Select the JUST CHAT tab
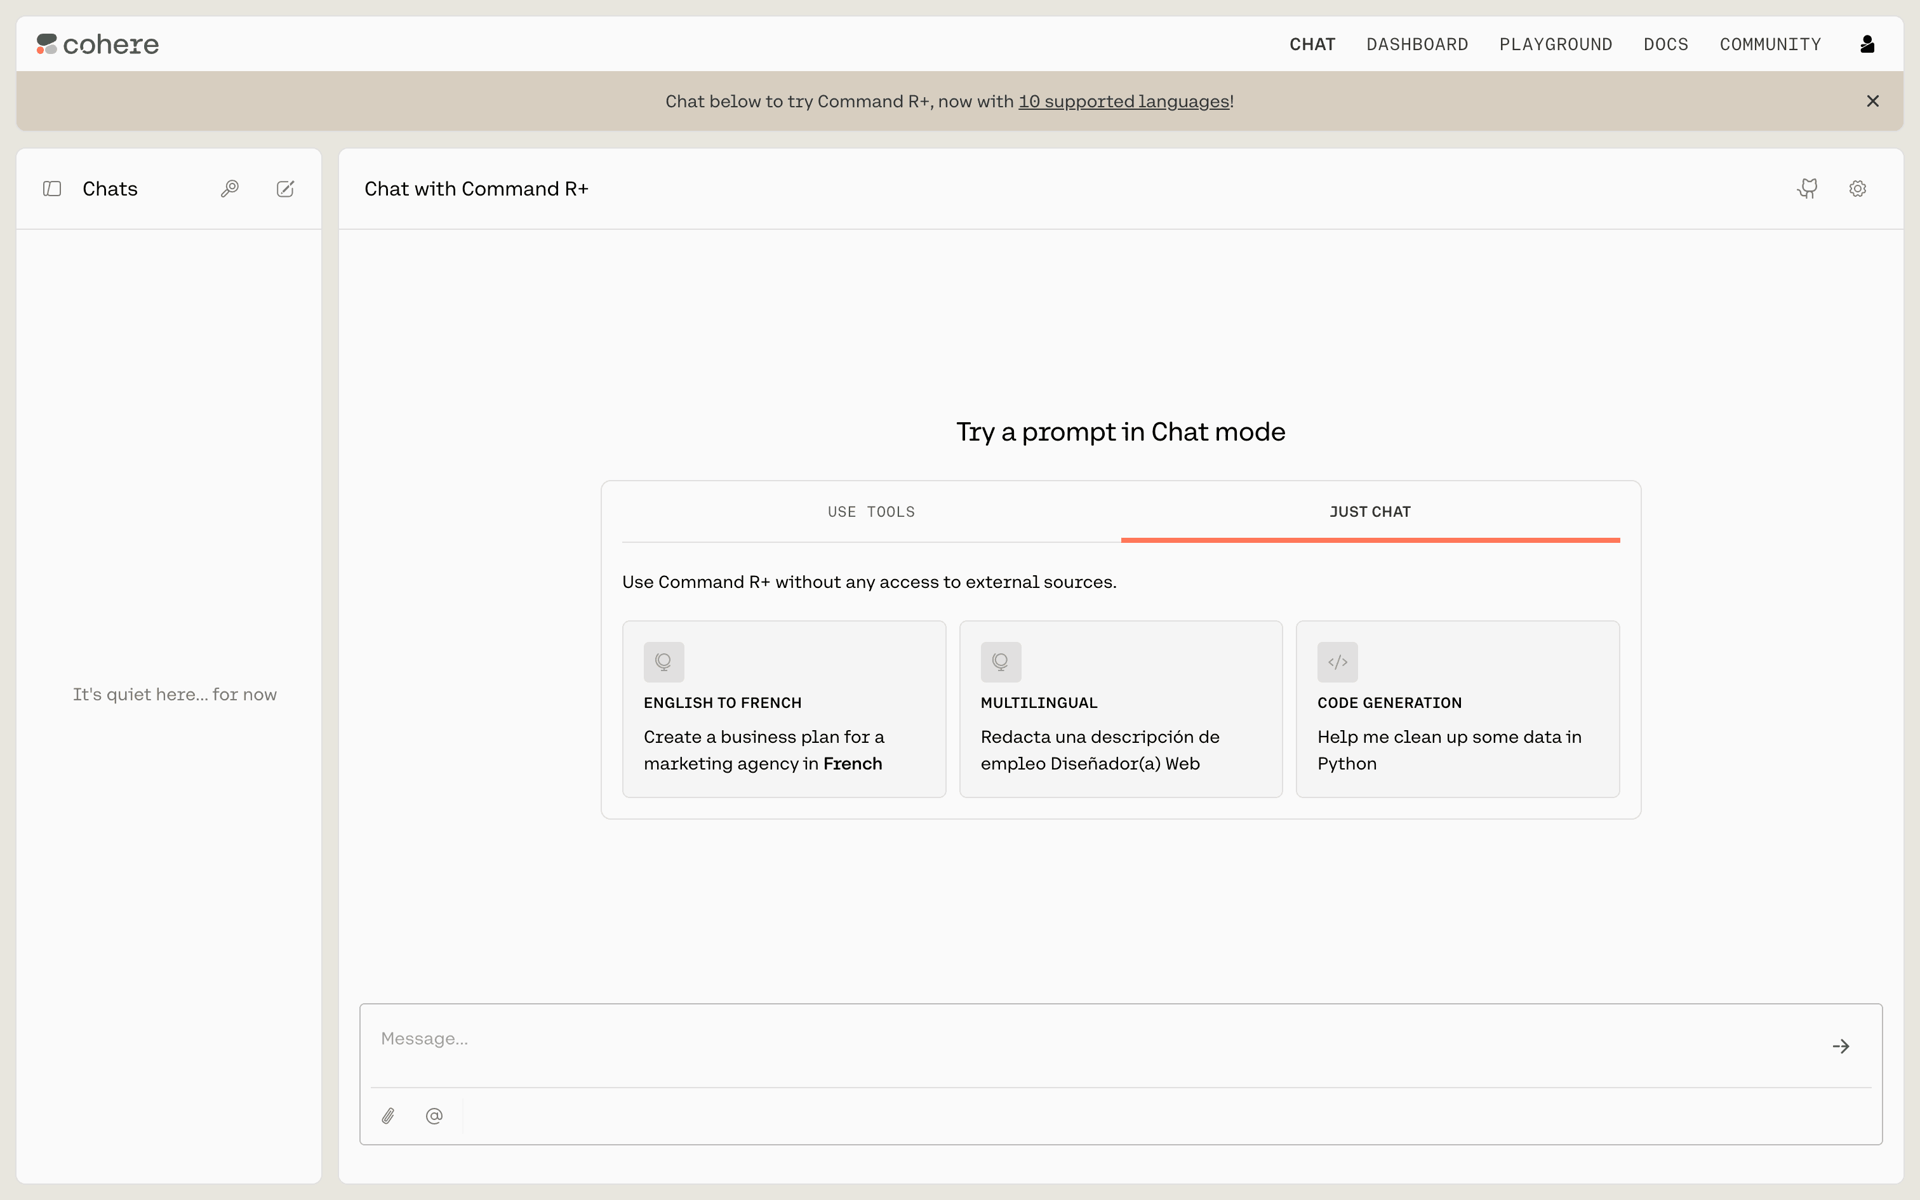Viewport: 1920px width, 1200px height. tap(1370, 512)
